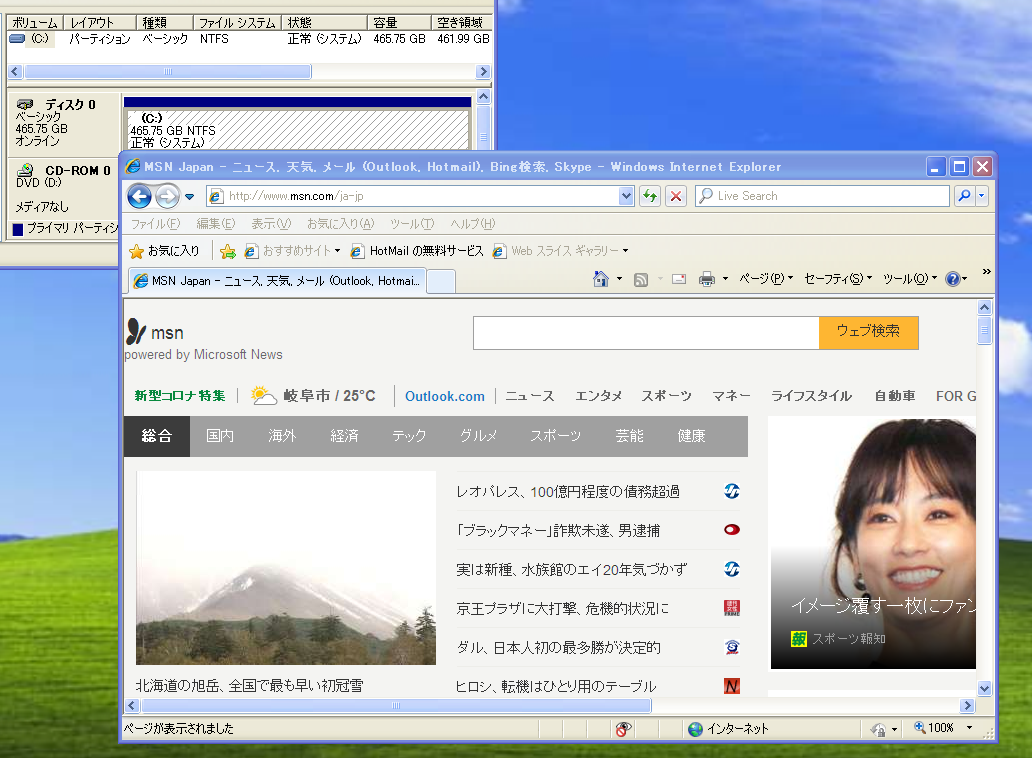Expand print options dropdown arrow
The width and height of the screenshot is (1032, 758).
725,279
